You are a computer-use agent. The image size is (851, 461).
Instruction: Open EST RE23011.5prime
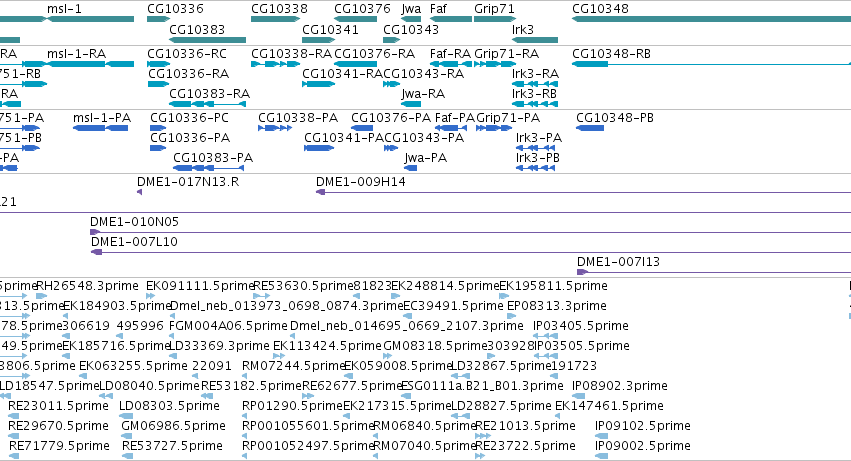pyautogui.click(x=14, y=416)
